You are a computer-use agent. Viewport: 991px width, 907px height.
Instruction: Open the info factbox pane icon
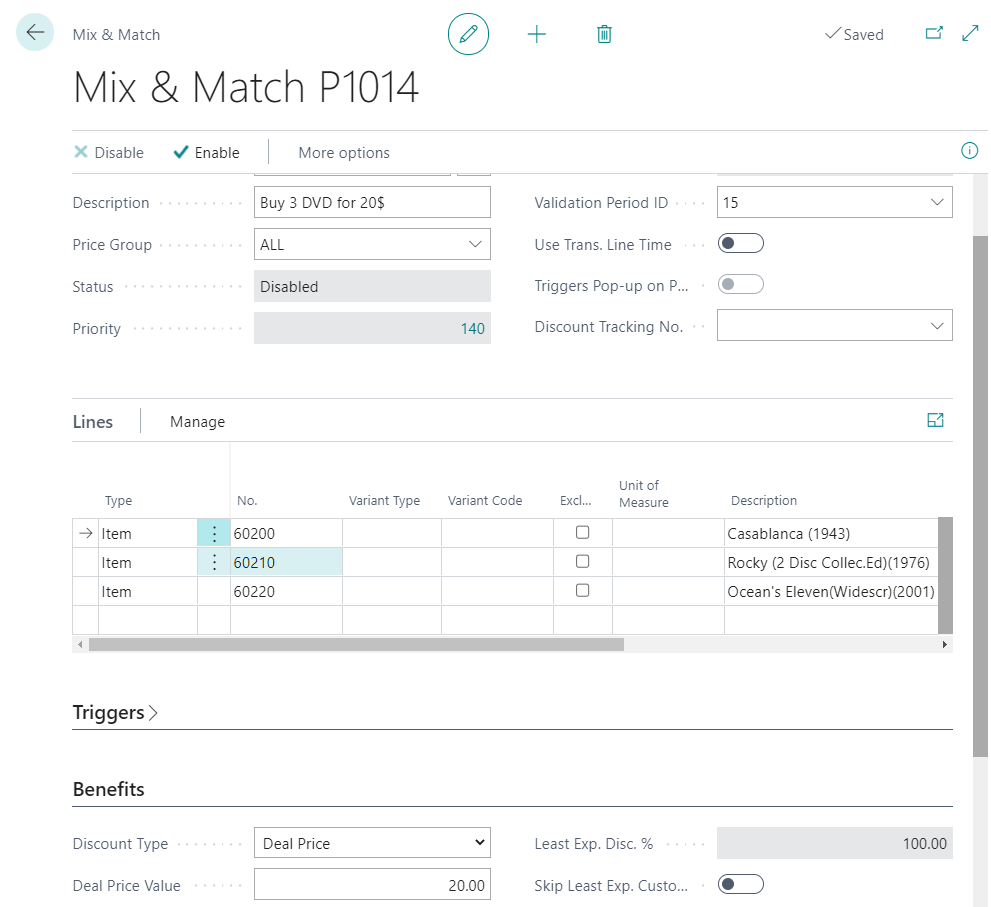tap(970, 150)
